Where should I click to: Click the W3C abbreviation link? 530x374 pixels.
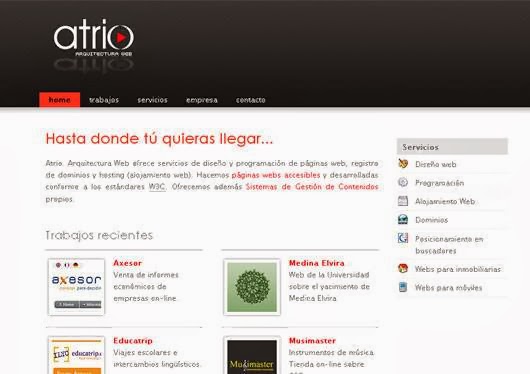(x=157, y=187)
